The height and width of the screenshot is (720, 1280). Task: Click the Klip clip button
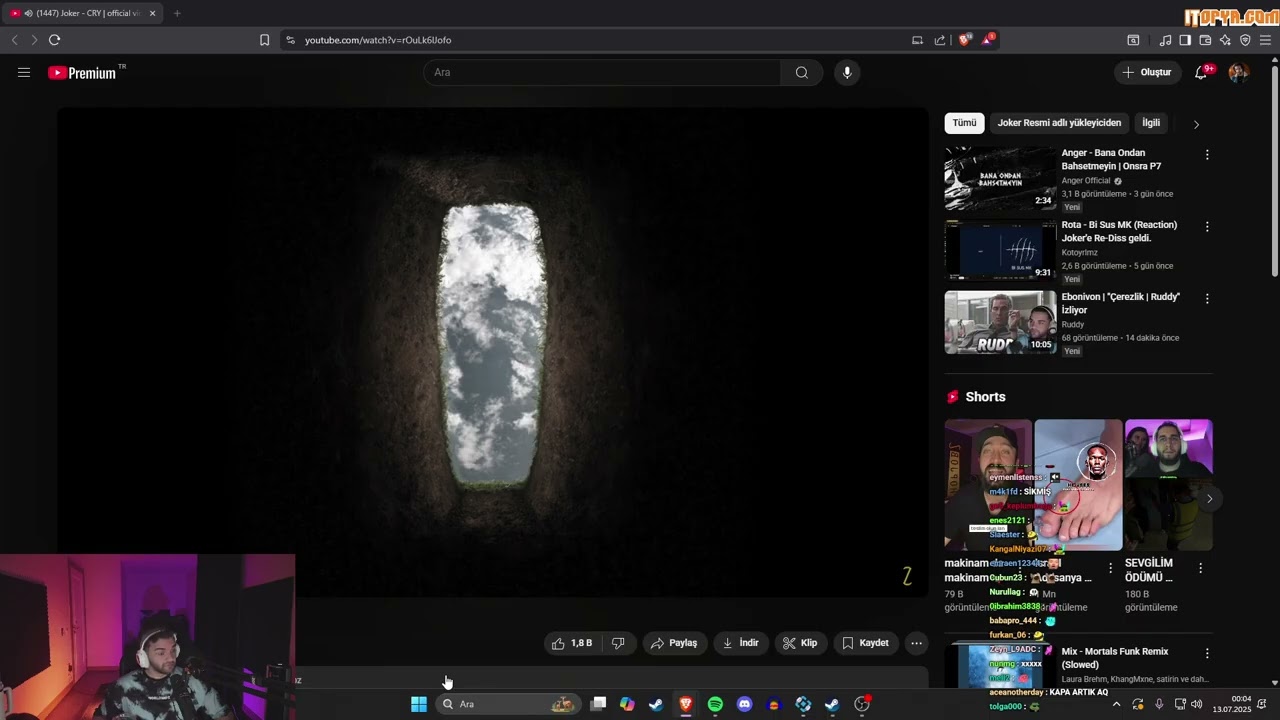[x=801, y=643]
